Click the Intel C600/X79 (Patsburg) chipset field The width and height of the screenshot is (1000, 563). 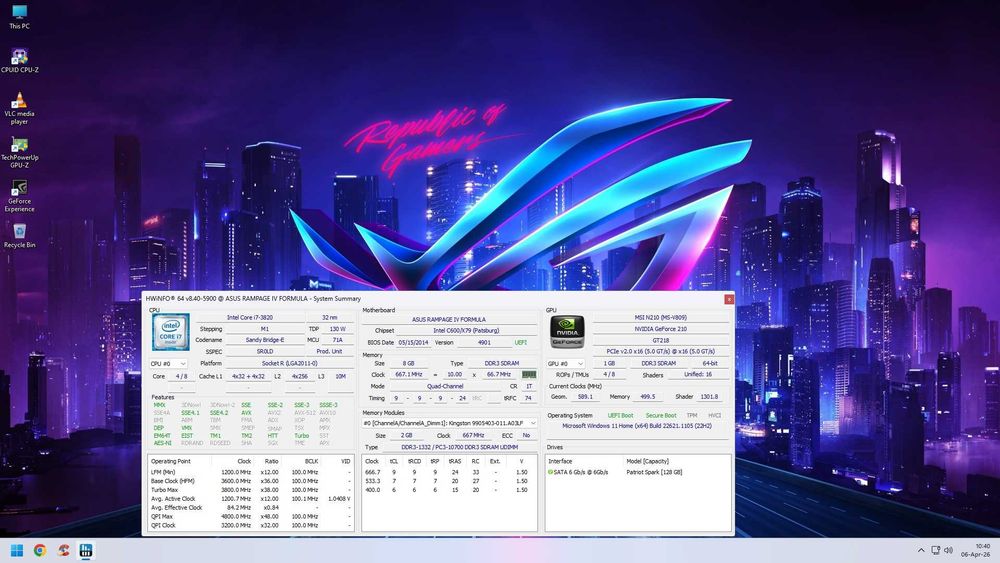pyautogui.click(x=466, y=330)
